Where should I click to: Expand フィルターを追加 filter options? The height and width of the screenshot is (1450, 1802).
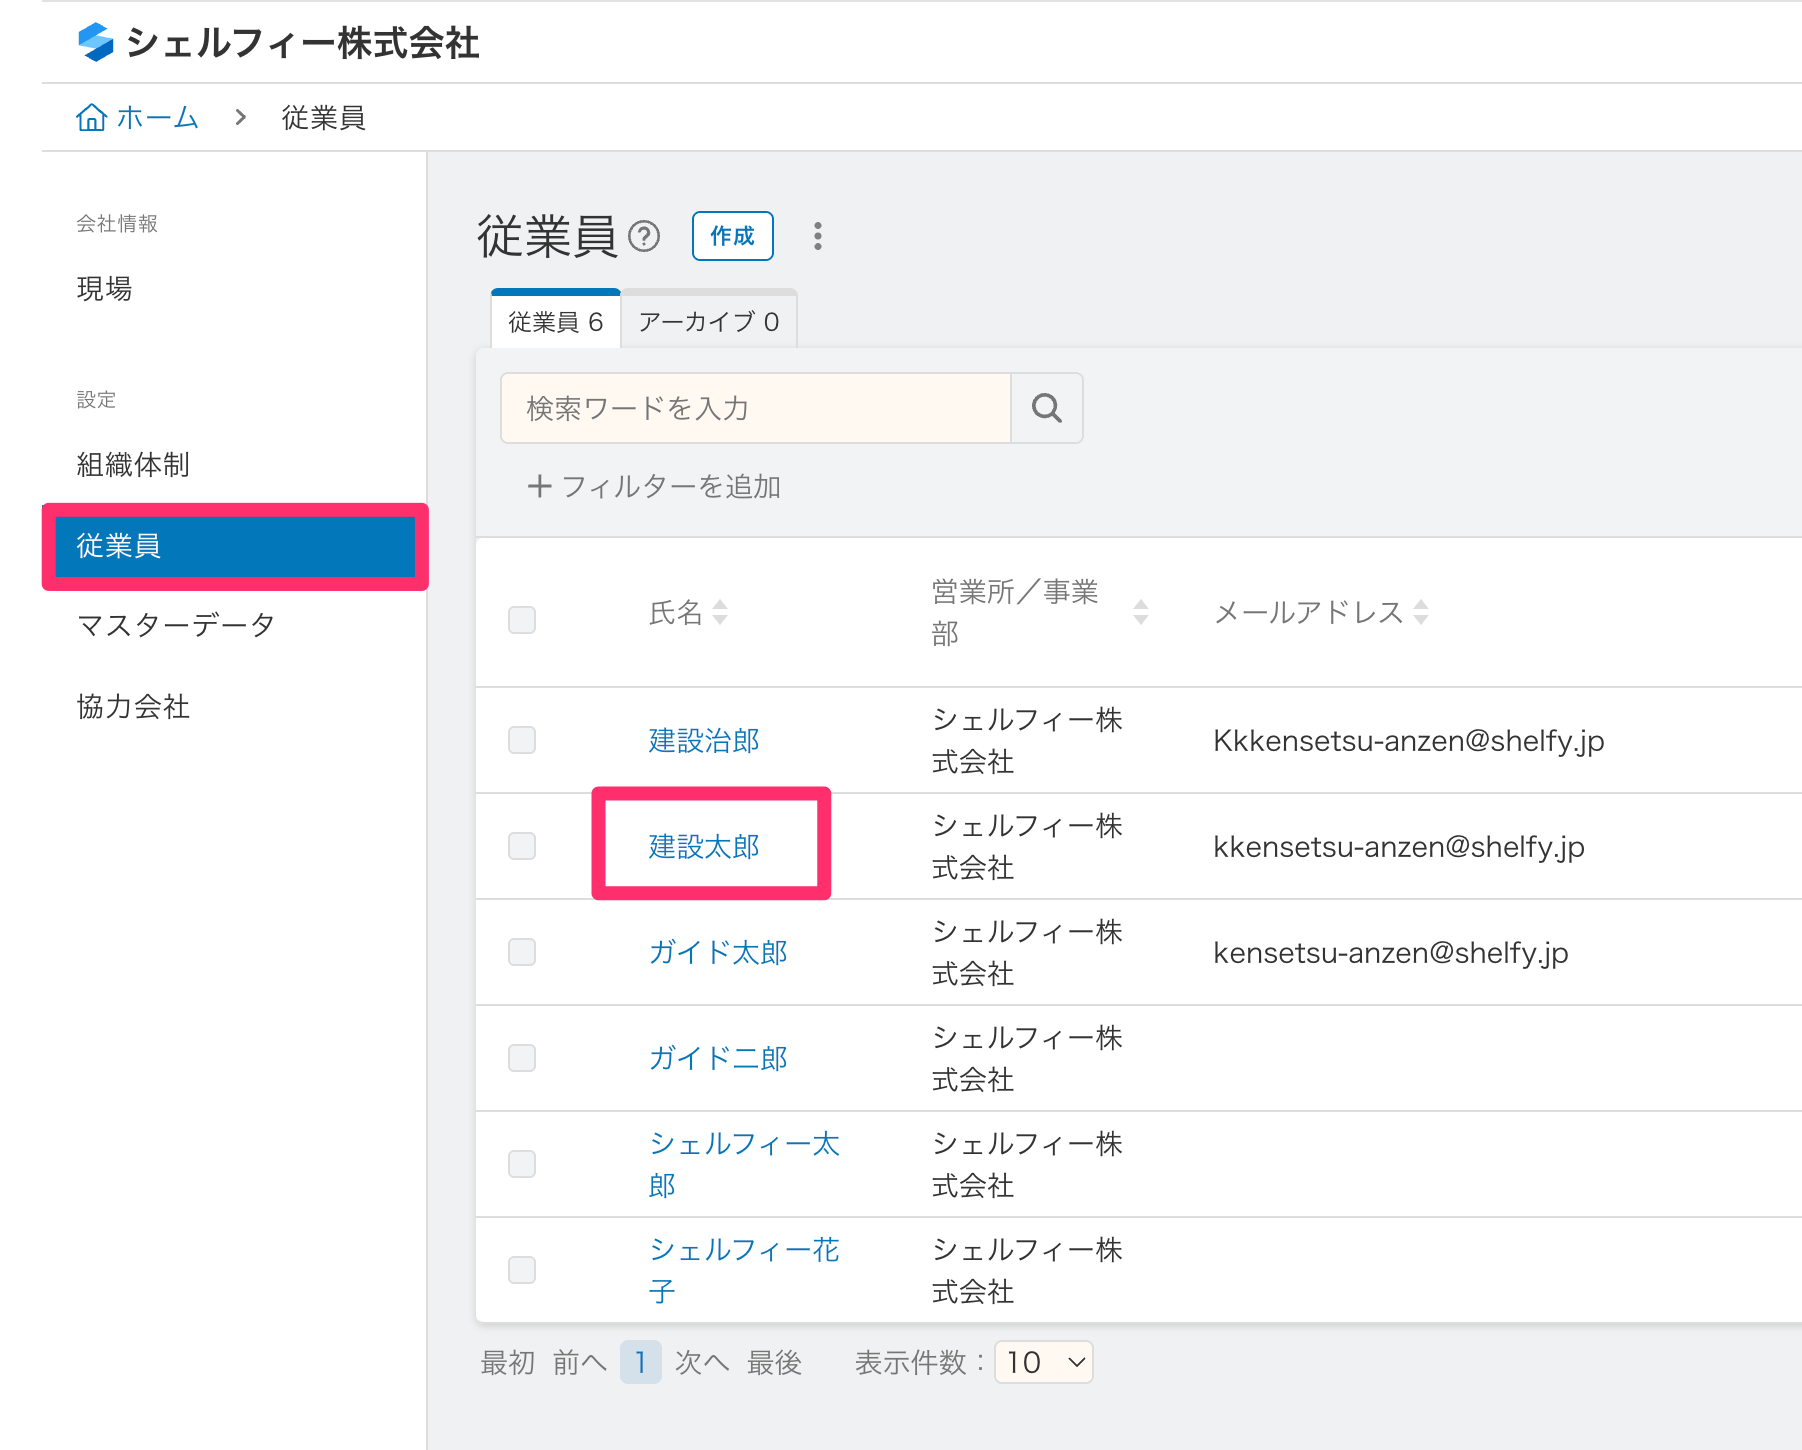pos(654,487)
